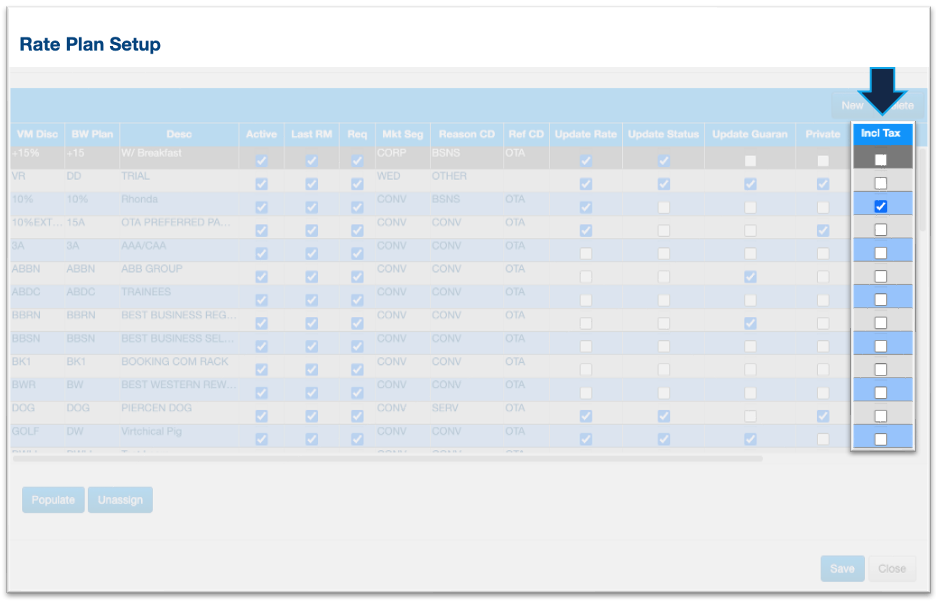
Task: Click the Incl Tax column header
Action: coord(880,134)
